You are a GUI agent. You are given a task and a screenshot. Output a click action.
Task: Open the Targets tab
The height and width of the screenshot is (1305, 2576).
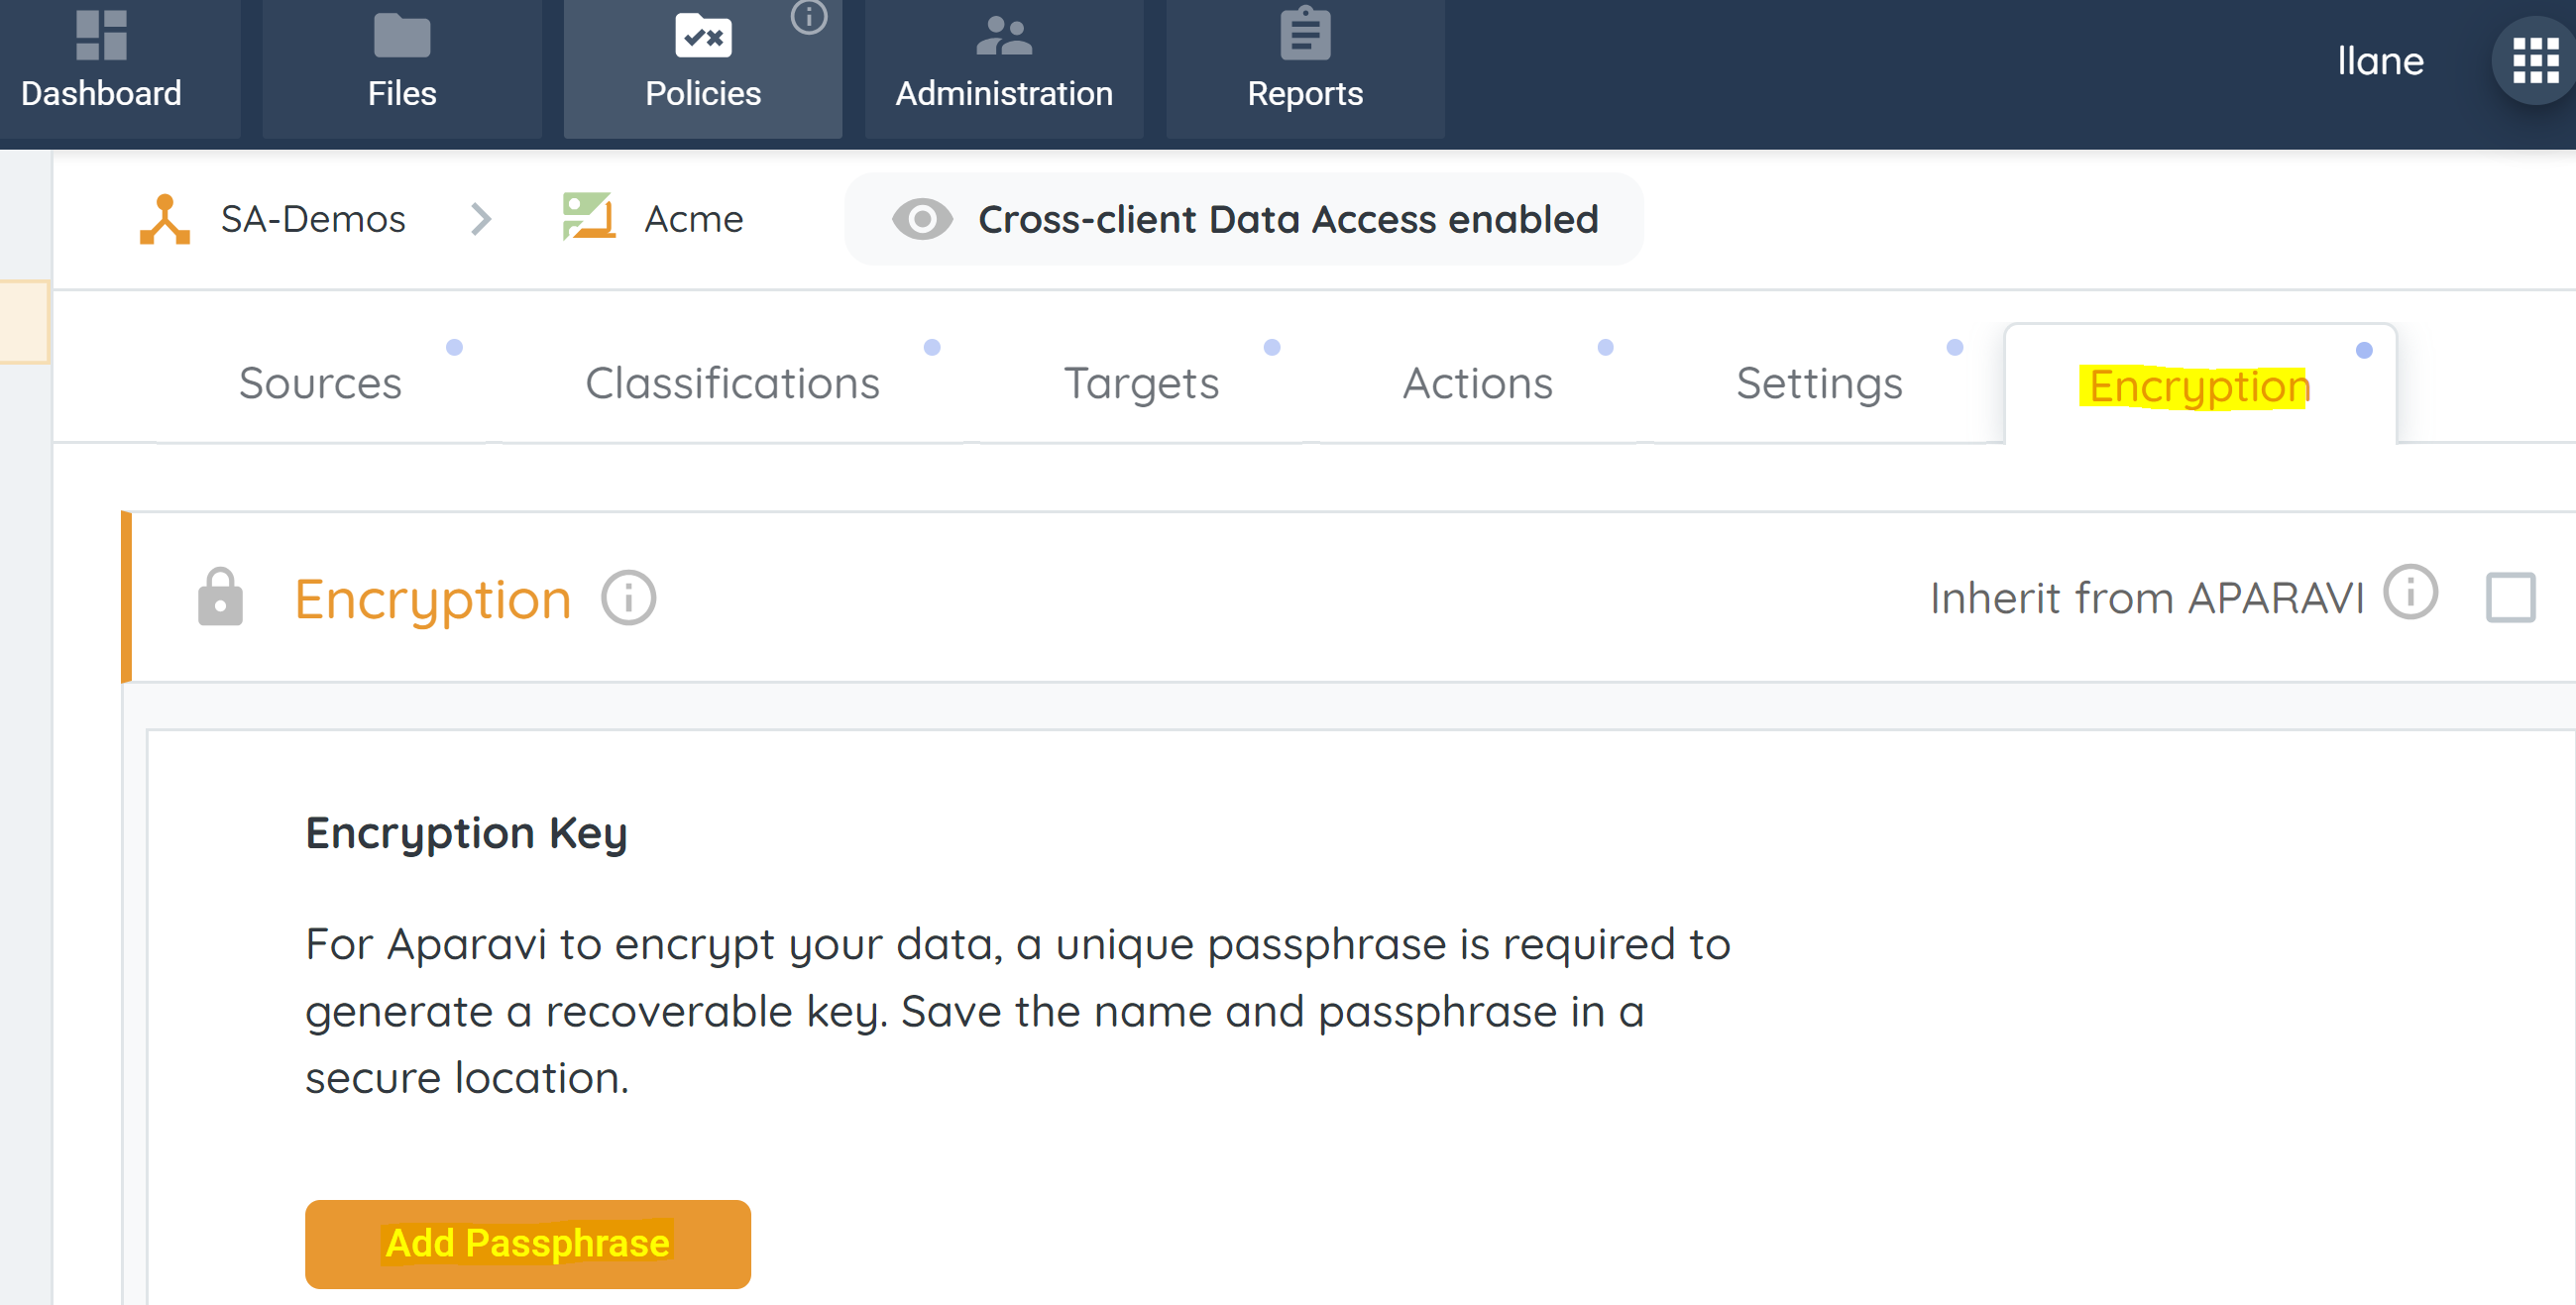pyautogui.click(x=1141, y=383)
